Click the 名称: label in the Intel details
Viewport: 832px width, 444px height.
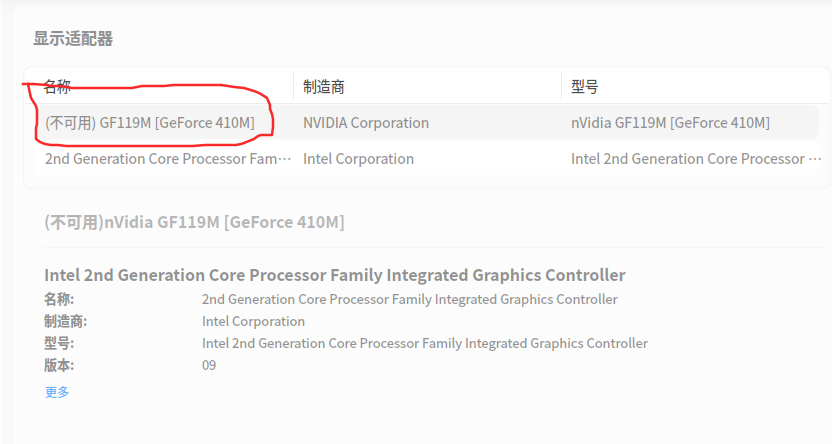click(59, 299)
